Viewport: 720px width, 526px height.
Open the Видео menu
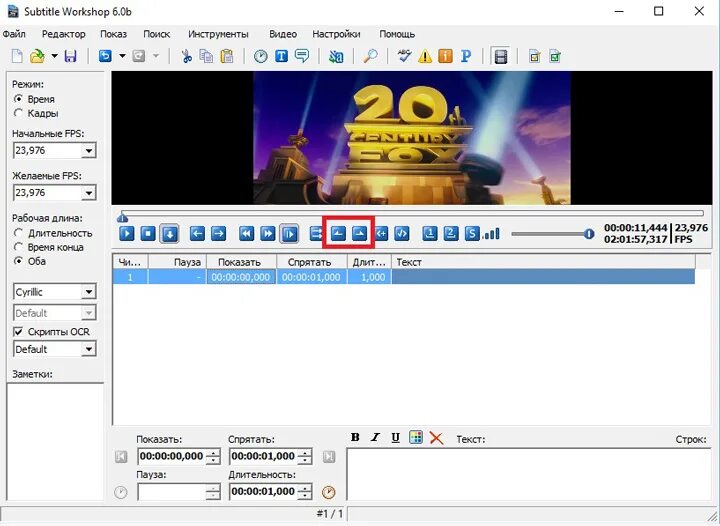coord(283,34)
